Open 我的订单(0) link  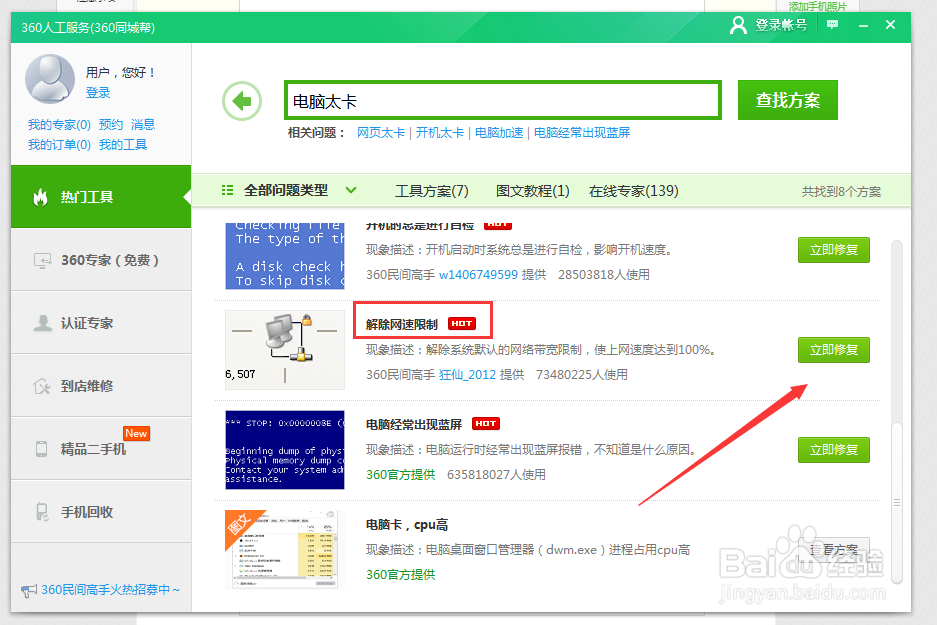[59, 145]
